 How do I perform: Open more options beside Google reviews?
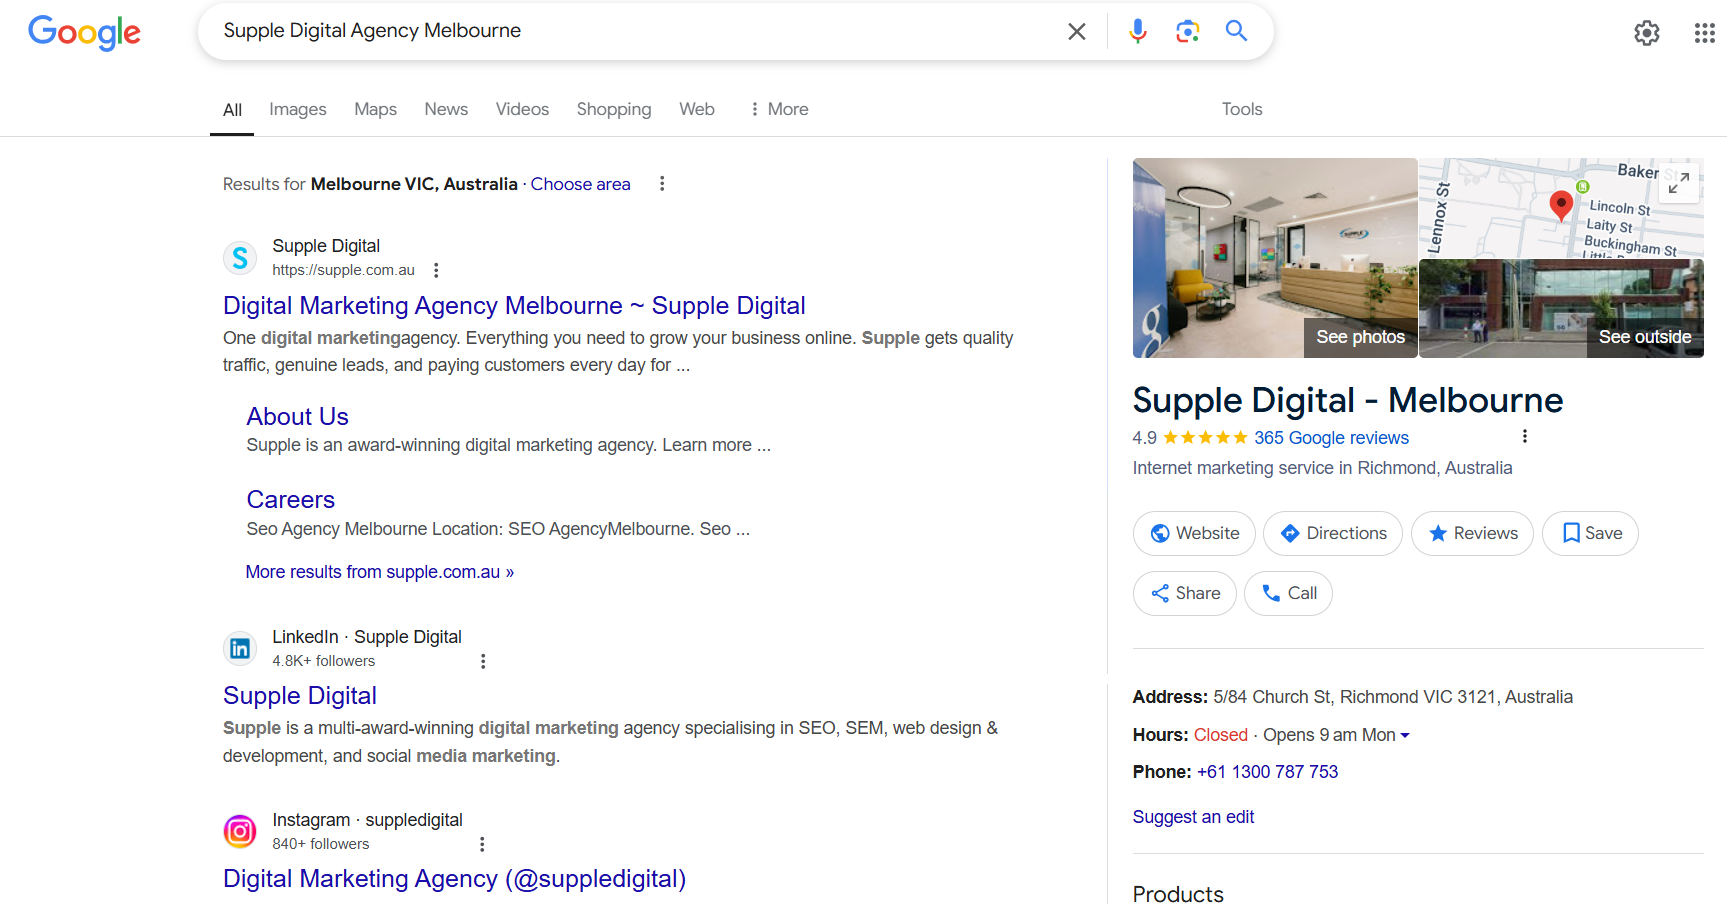(x=1524, y=436)
